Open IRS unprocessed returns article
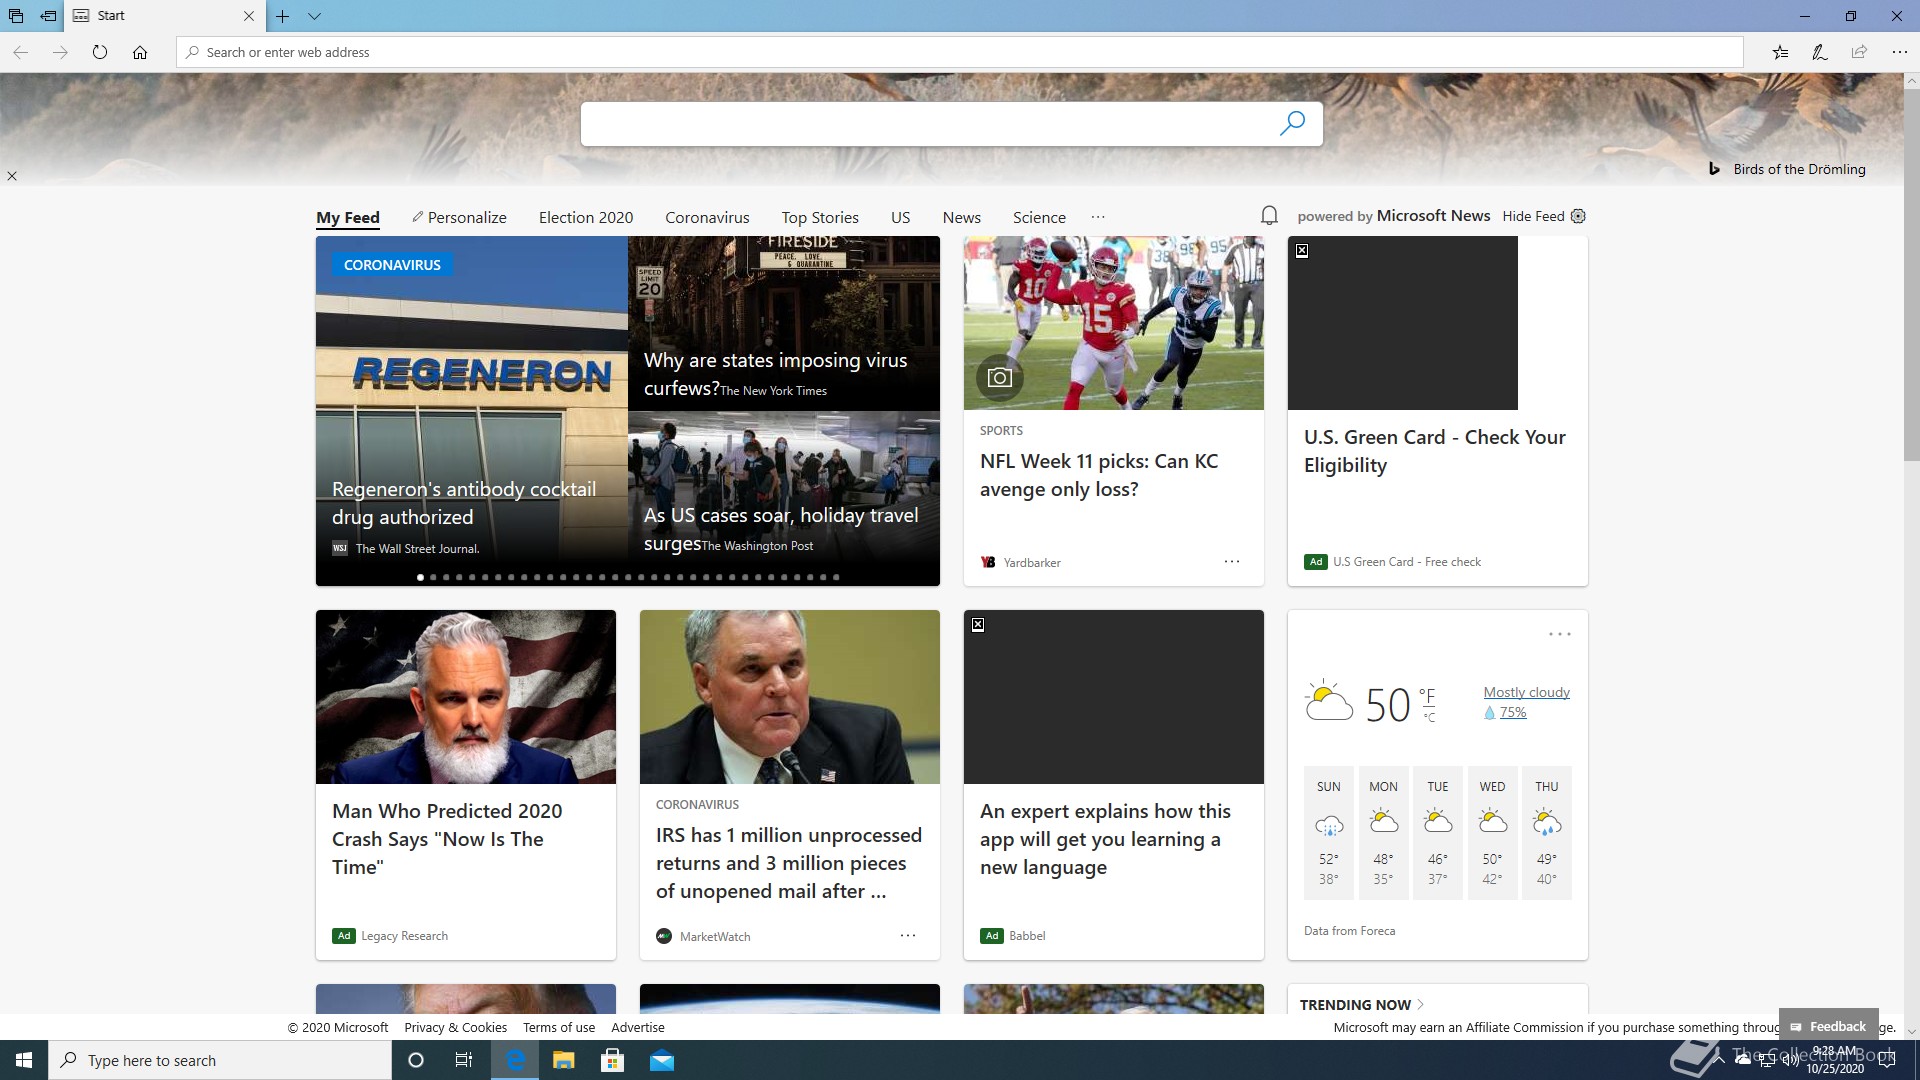The height and width of the screenshot is (1080, 1920). point(789,863)
